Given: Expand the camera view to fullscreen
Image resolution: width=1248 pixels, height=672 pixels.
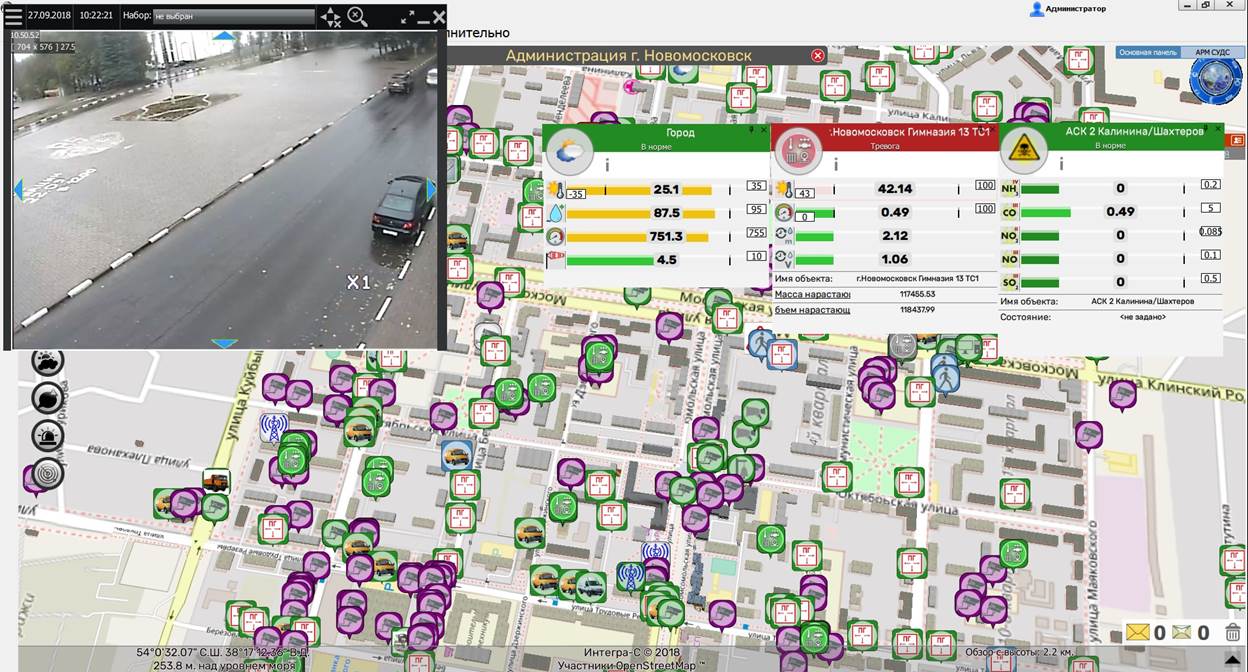Looking at the screenshot, I should 408,17.
